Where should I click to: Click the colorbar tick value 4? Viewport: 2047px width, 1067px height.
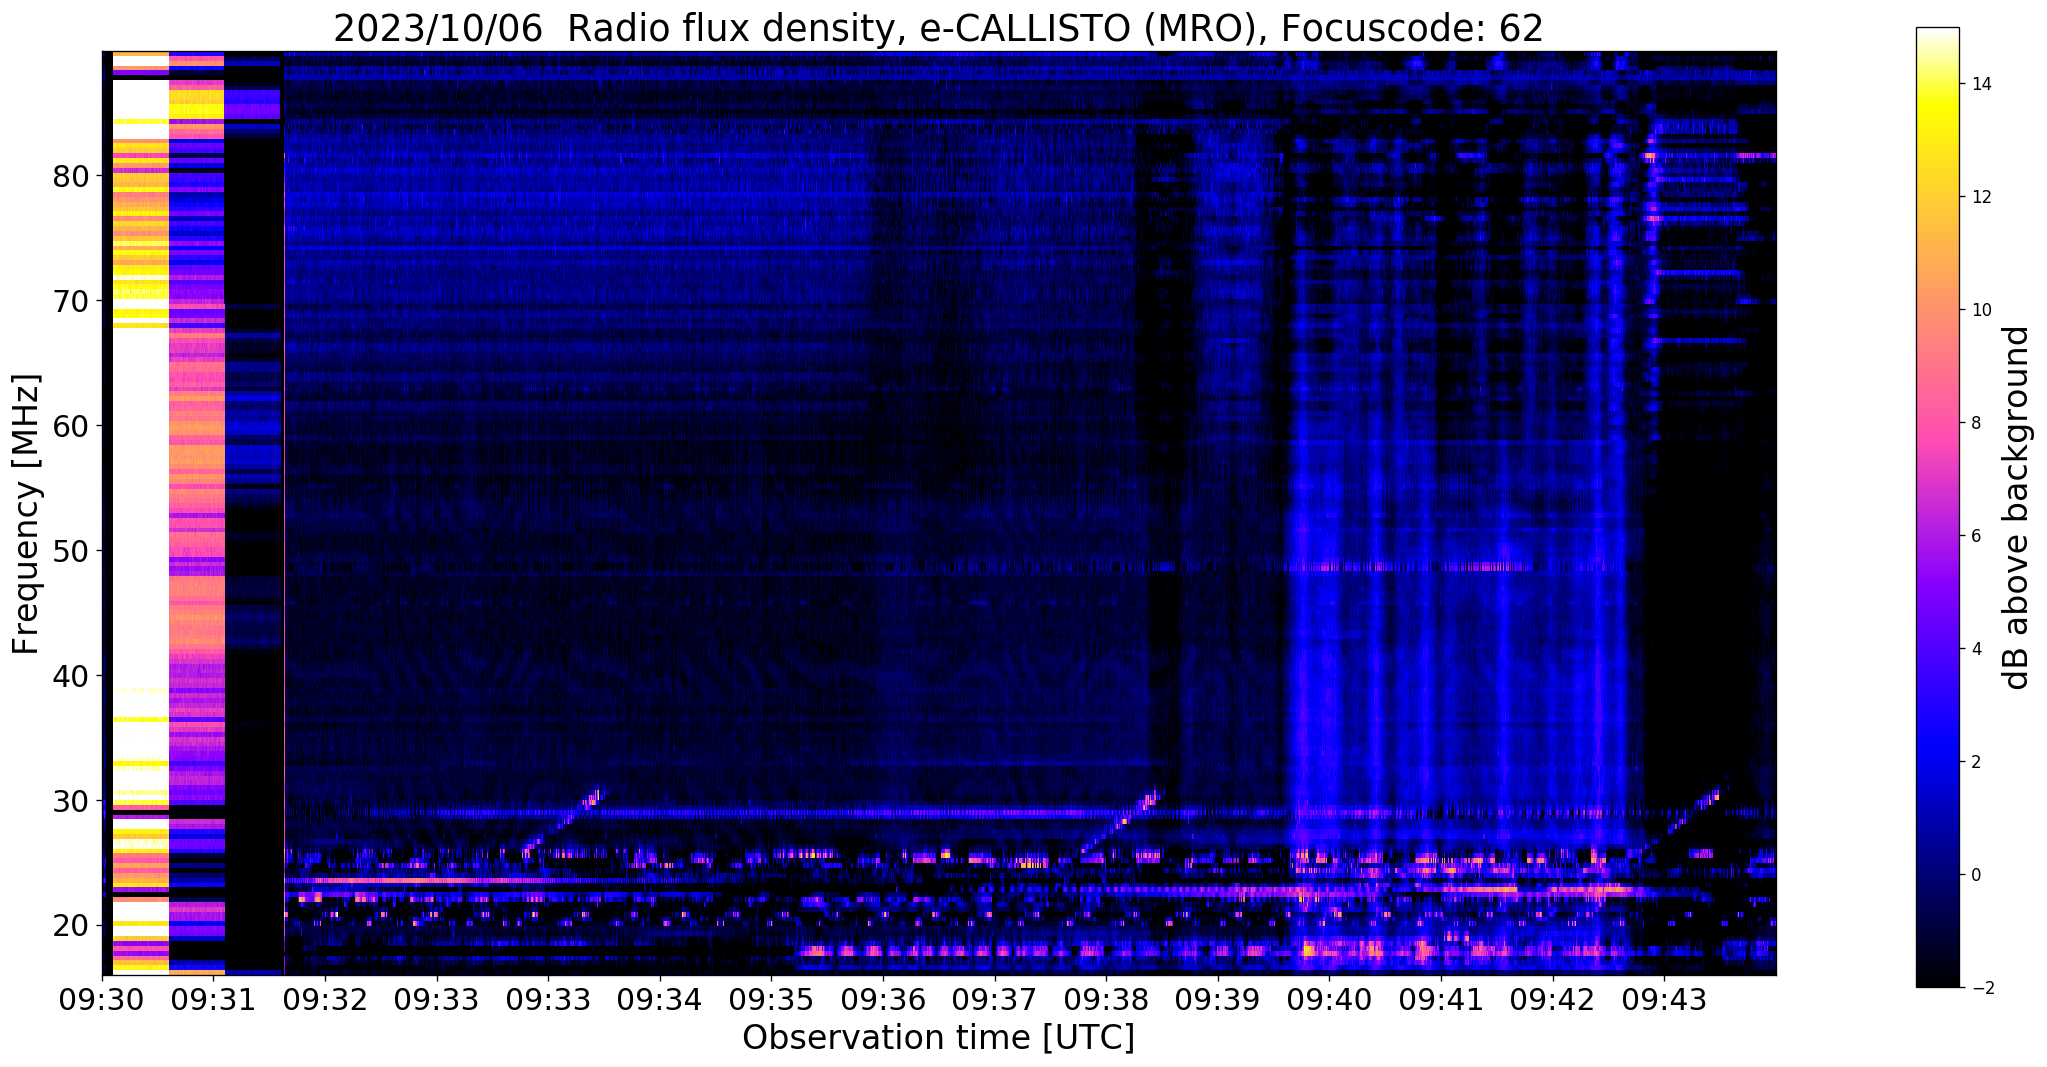[1975, 649]
